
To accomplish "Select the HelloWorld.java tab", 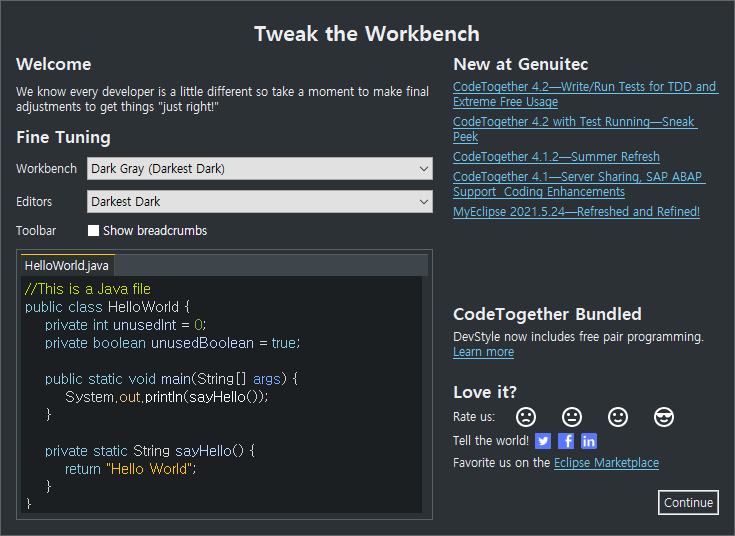I will 67,265.
